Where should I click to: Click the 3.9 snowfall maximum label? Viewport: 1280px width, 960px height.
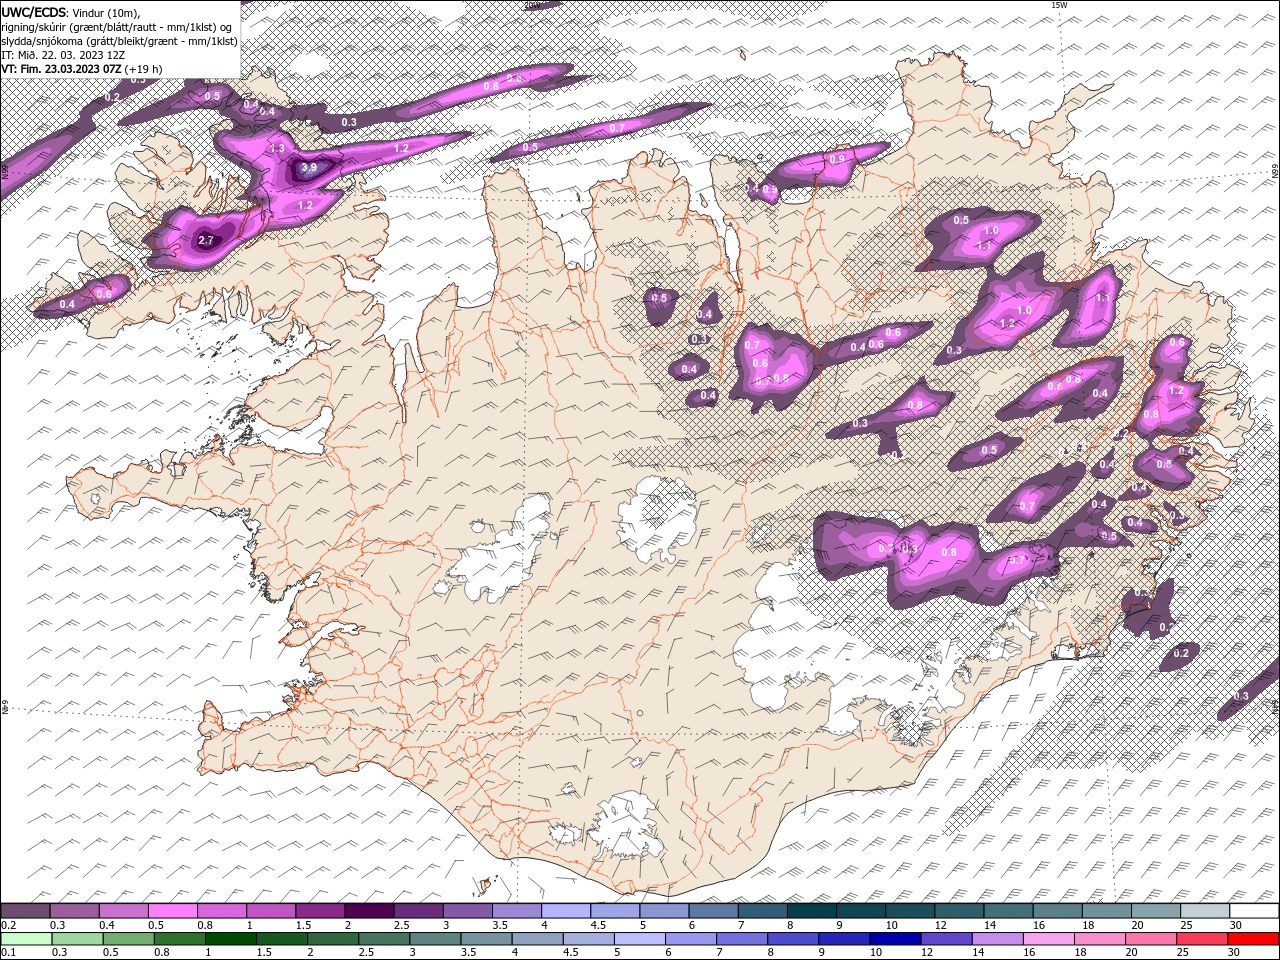[309, 168]
